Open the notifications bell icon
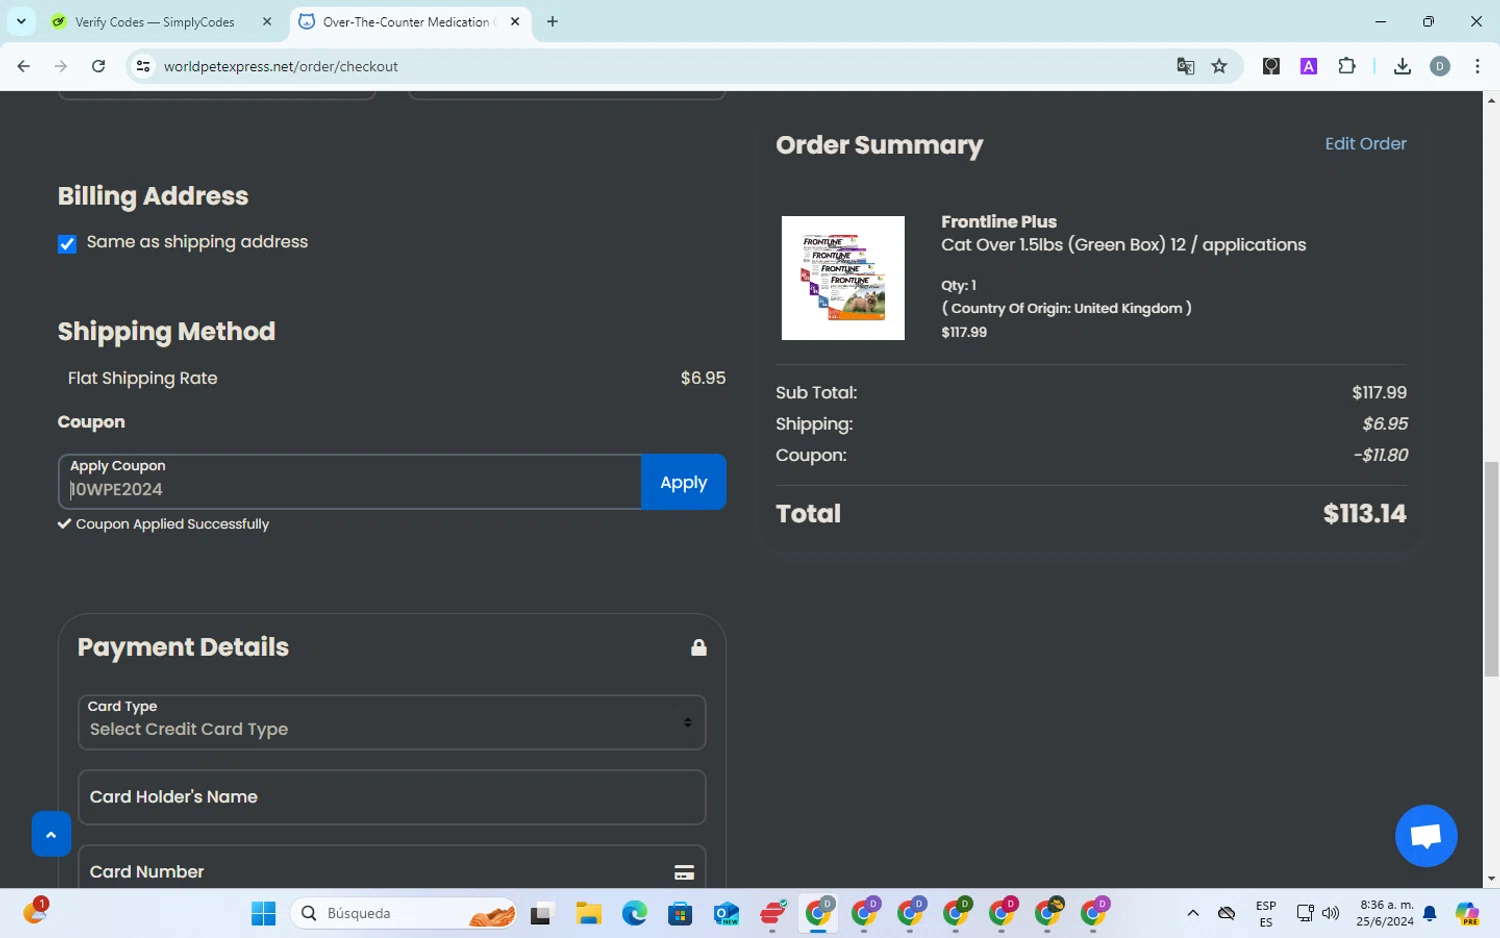 coord(1429,913)
